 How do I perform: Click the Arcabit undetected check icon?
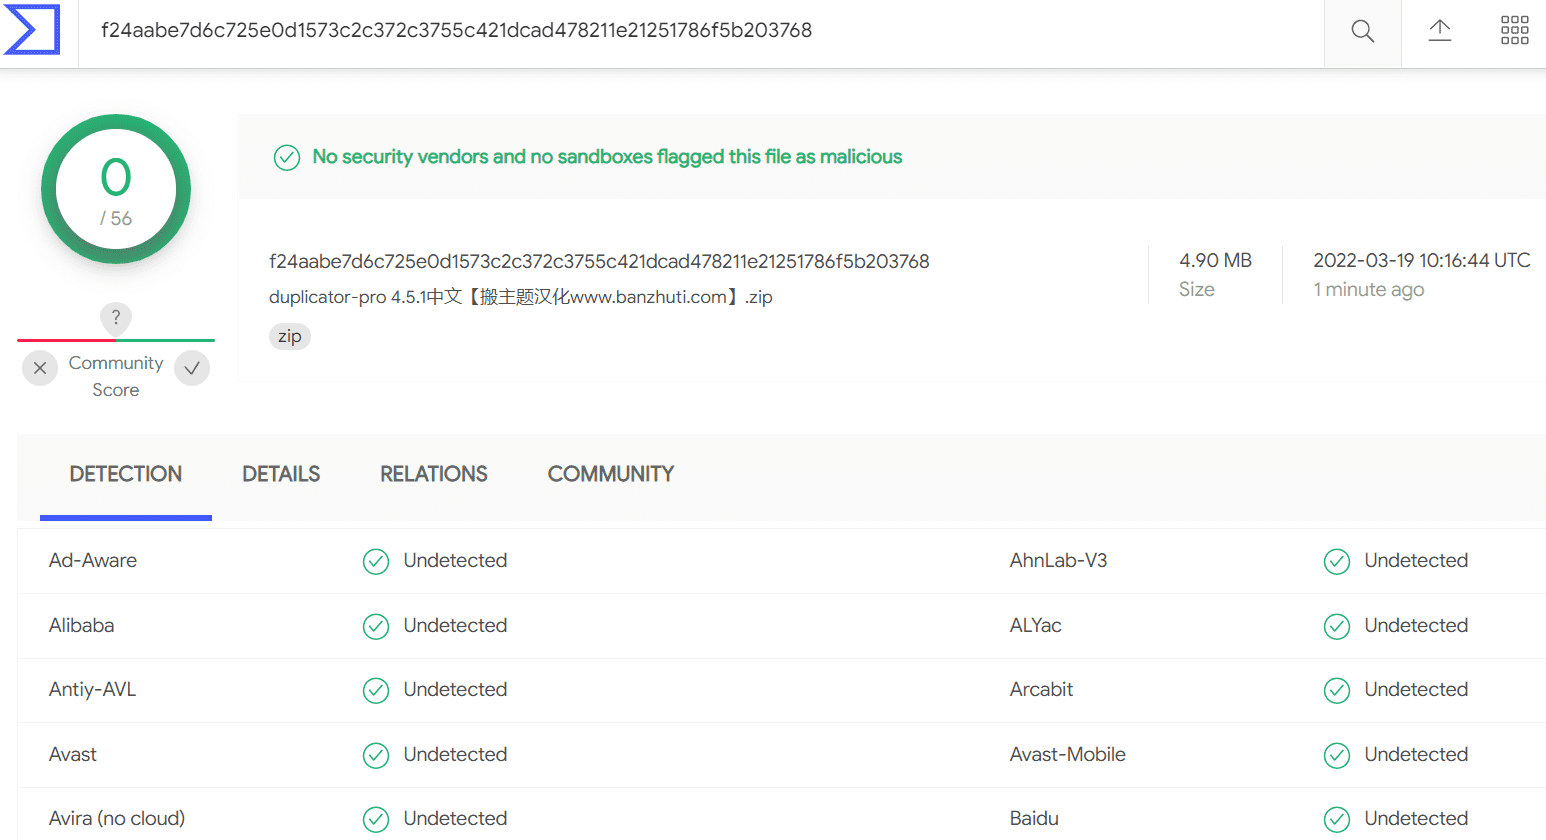point(1337,691)
